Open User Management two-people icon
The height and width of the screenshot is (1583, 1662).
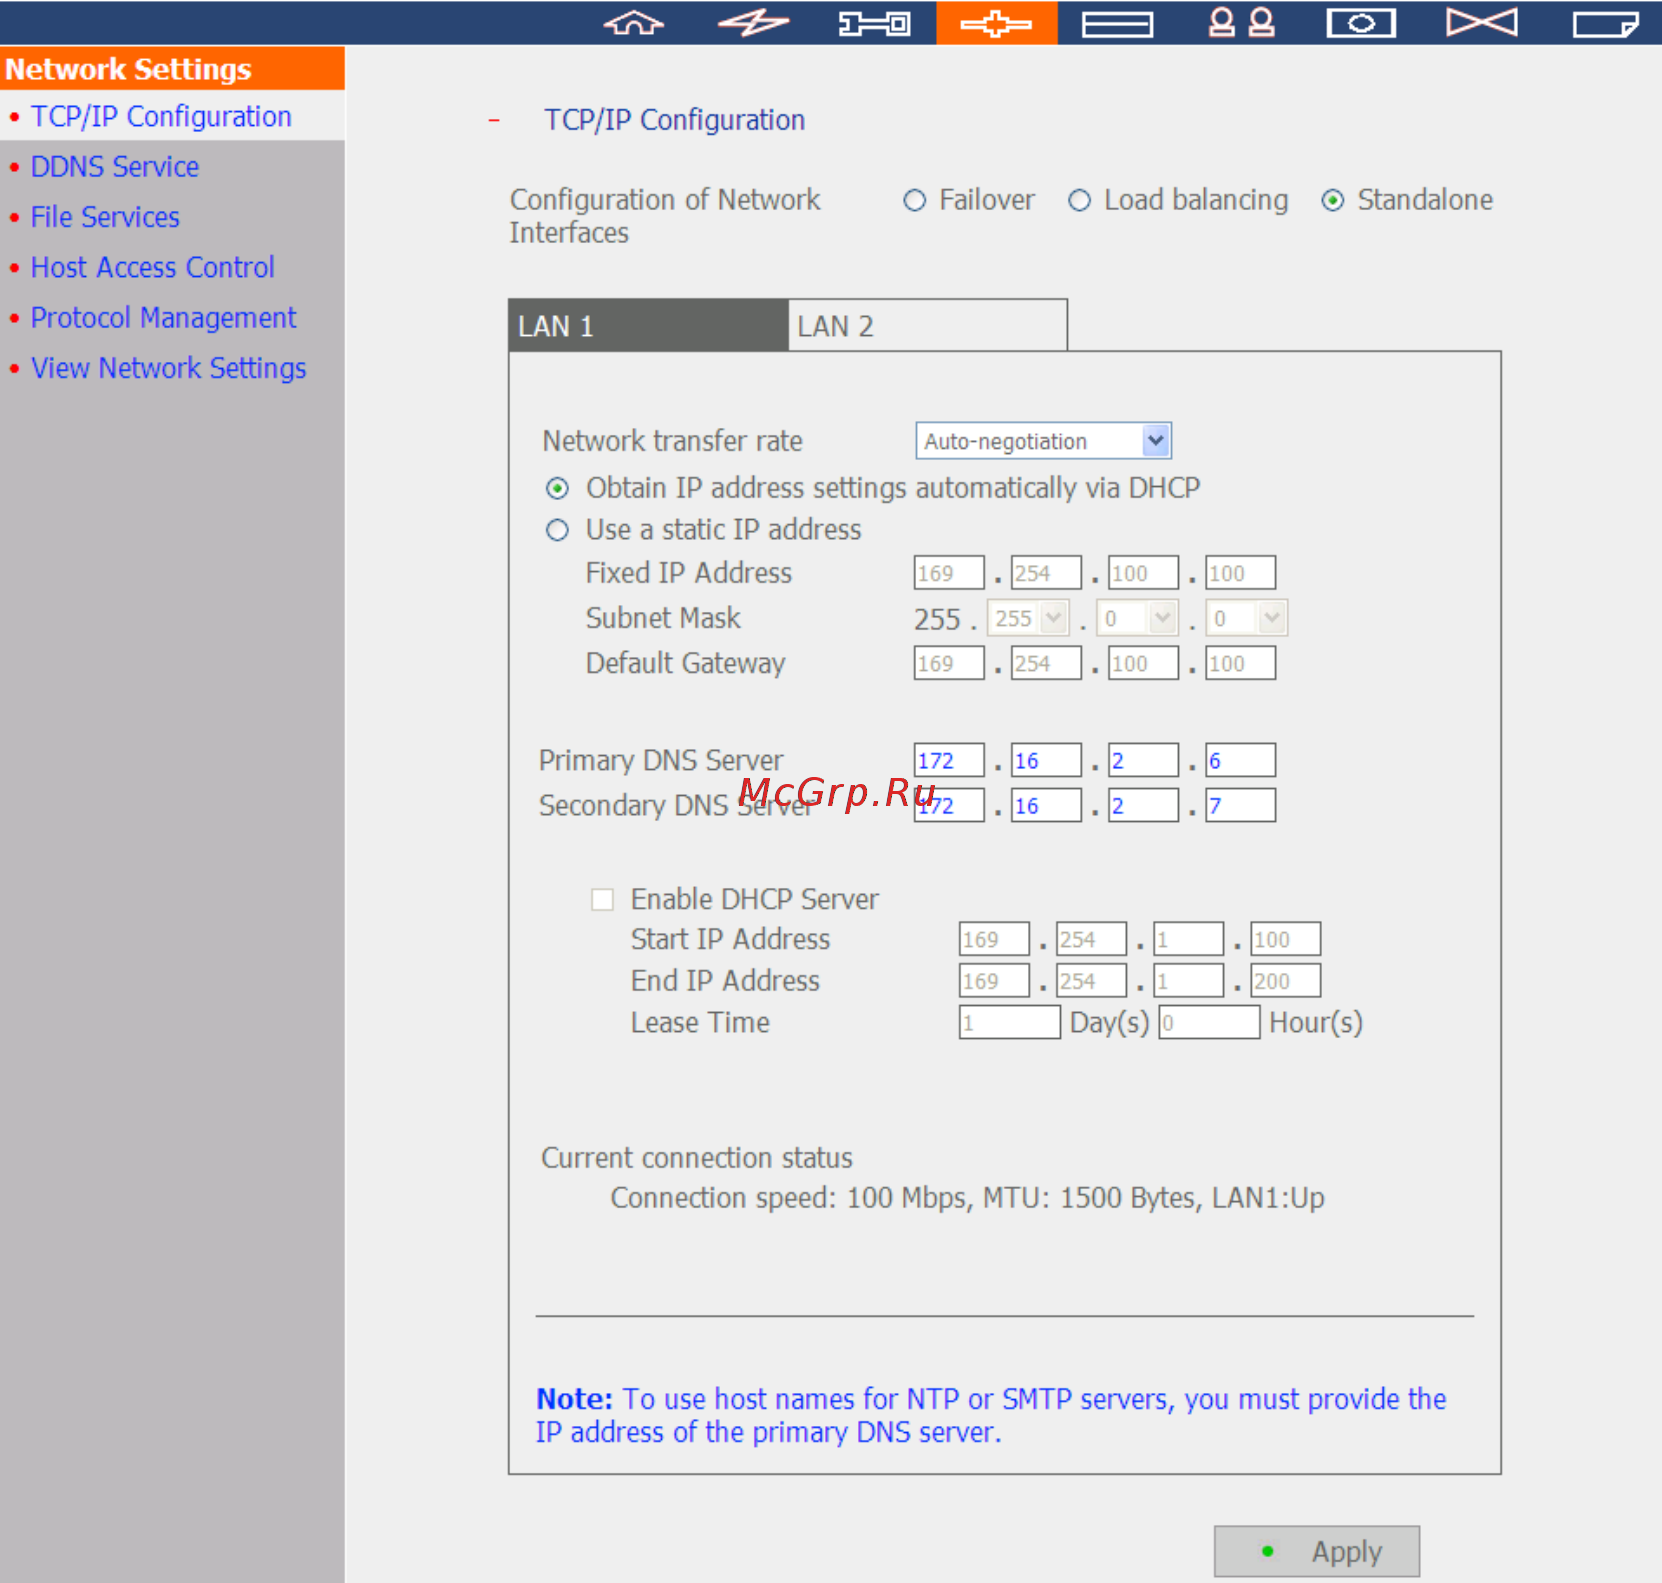(1241, 22)
